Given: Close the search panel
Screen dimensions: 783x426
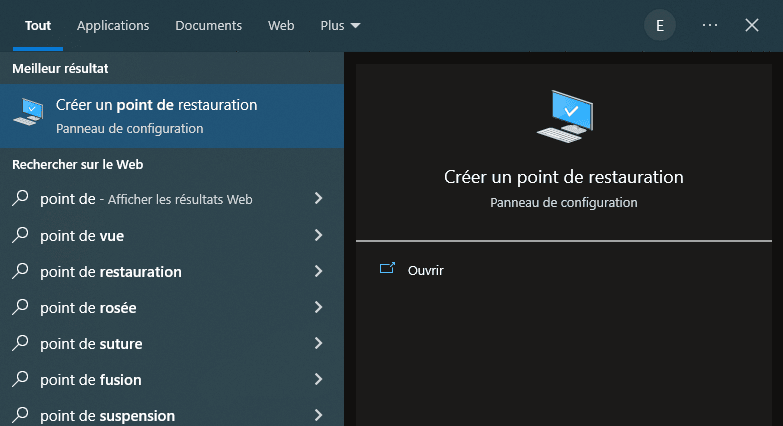Looking at the screenshot, I should (752, 25).
